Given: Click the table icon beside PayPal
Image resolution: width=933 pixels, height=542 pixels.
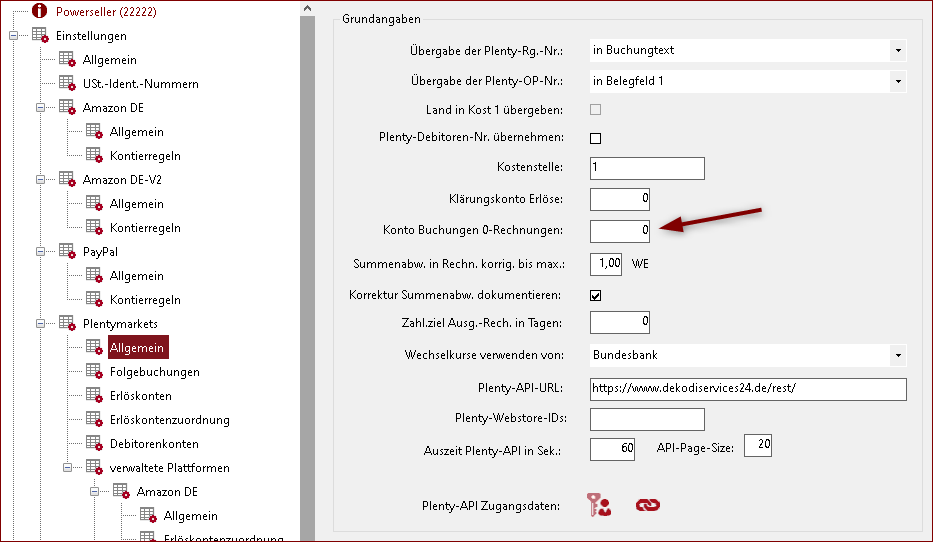Looking at the screenshot, I should tap(68, 251).
